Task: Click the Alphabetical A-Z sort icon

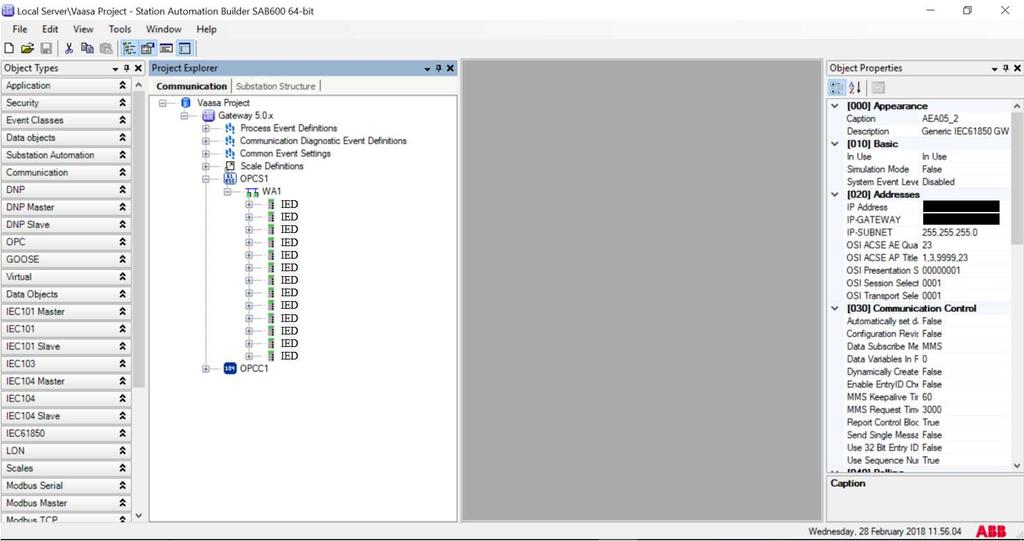Action: click(855, 88)
